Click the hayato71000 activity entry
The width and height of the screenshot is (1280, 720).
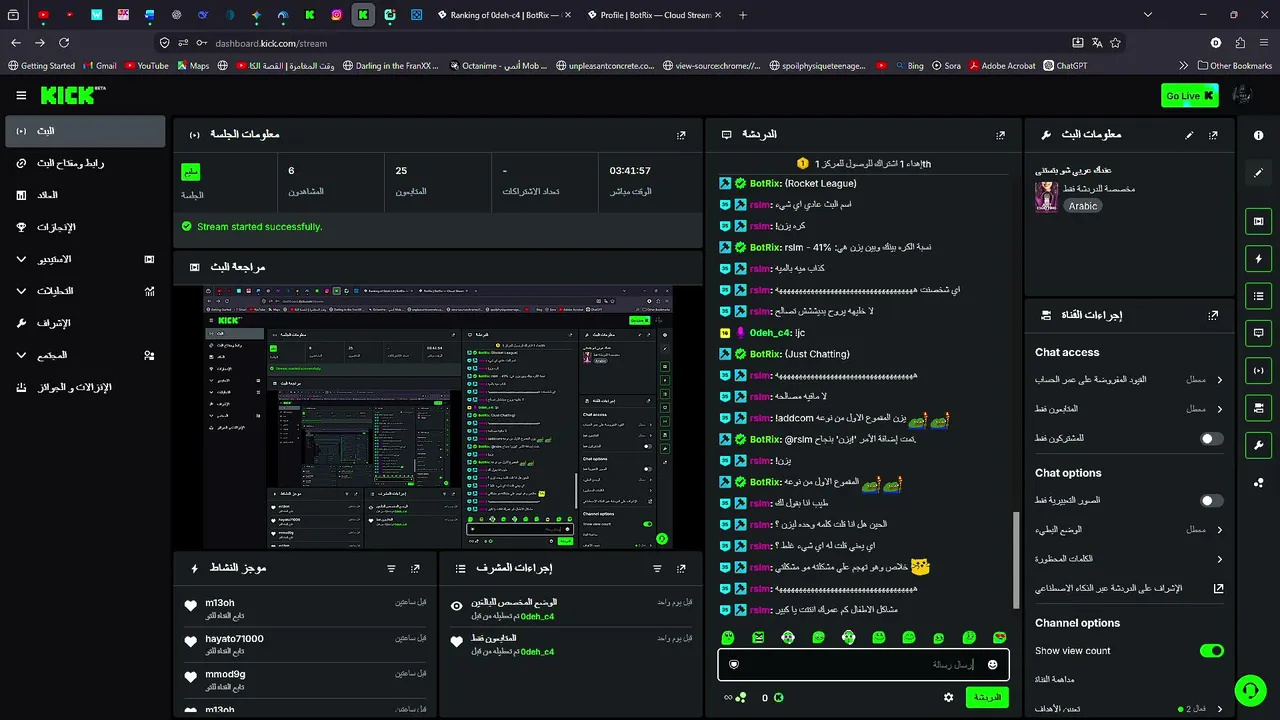coord(305,644)
